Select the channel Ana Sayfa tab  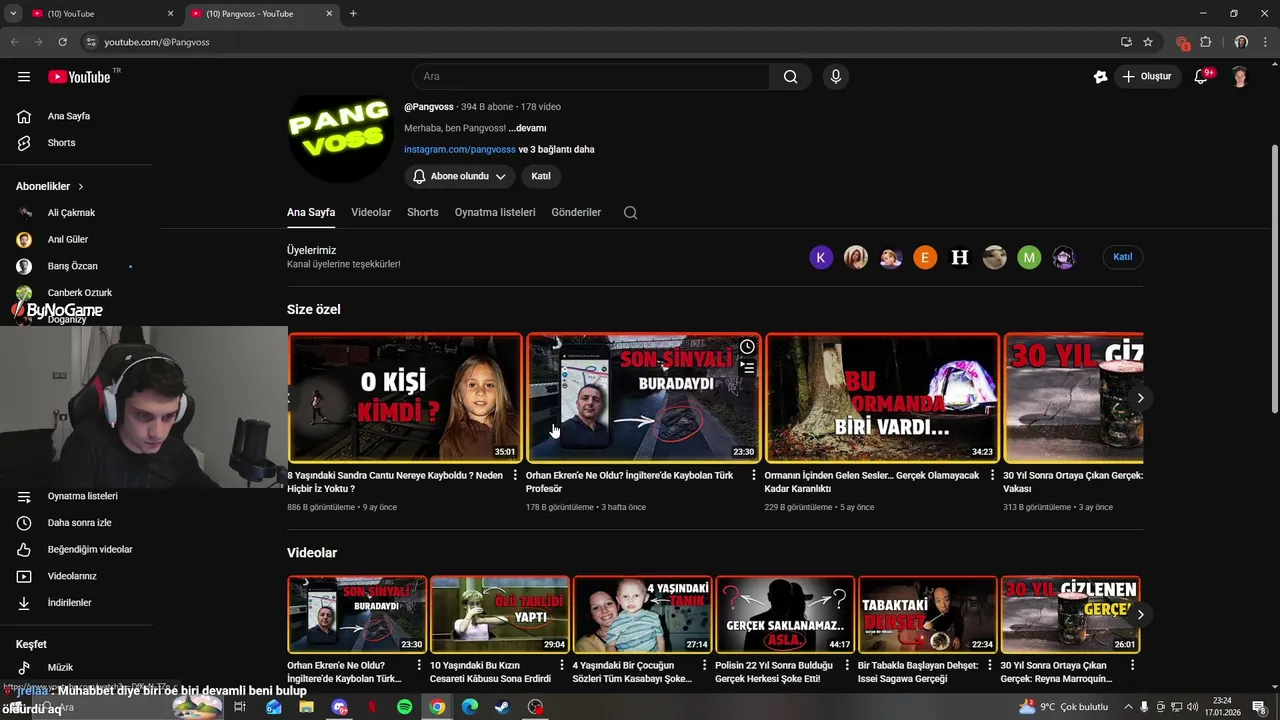pos(311,212)
